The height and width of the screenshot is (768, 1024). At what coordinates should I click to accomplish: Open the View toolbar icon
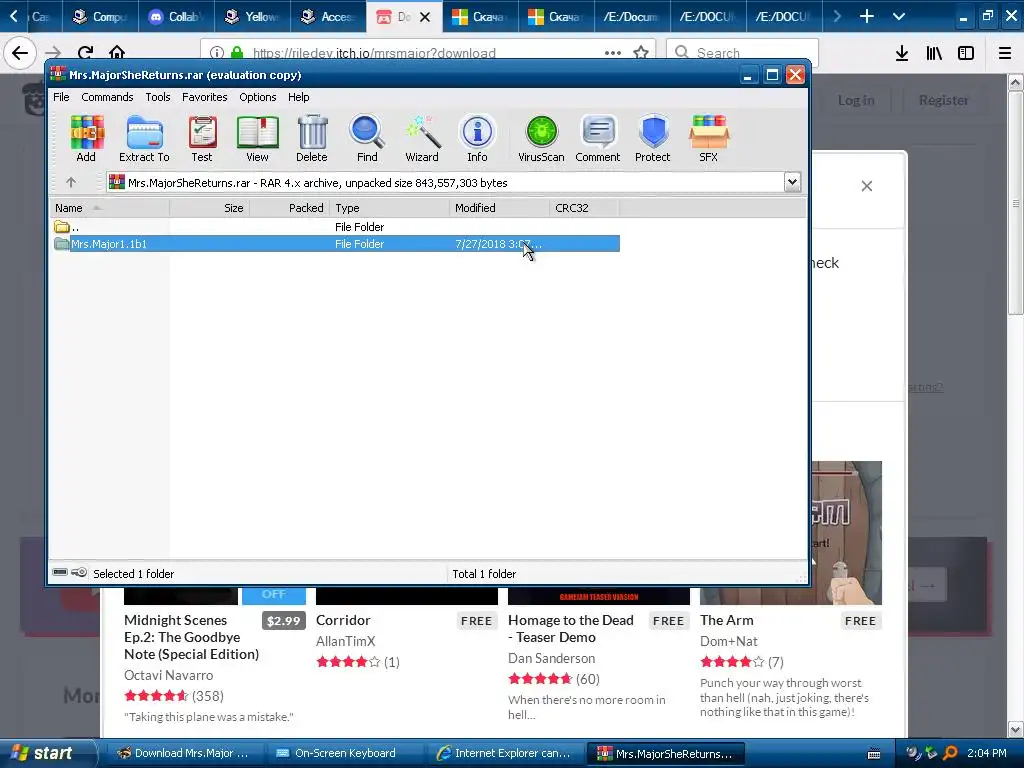pyautogui.click(x=257, y=138)
